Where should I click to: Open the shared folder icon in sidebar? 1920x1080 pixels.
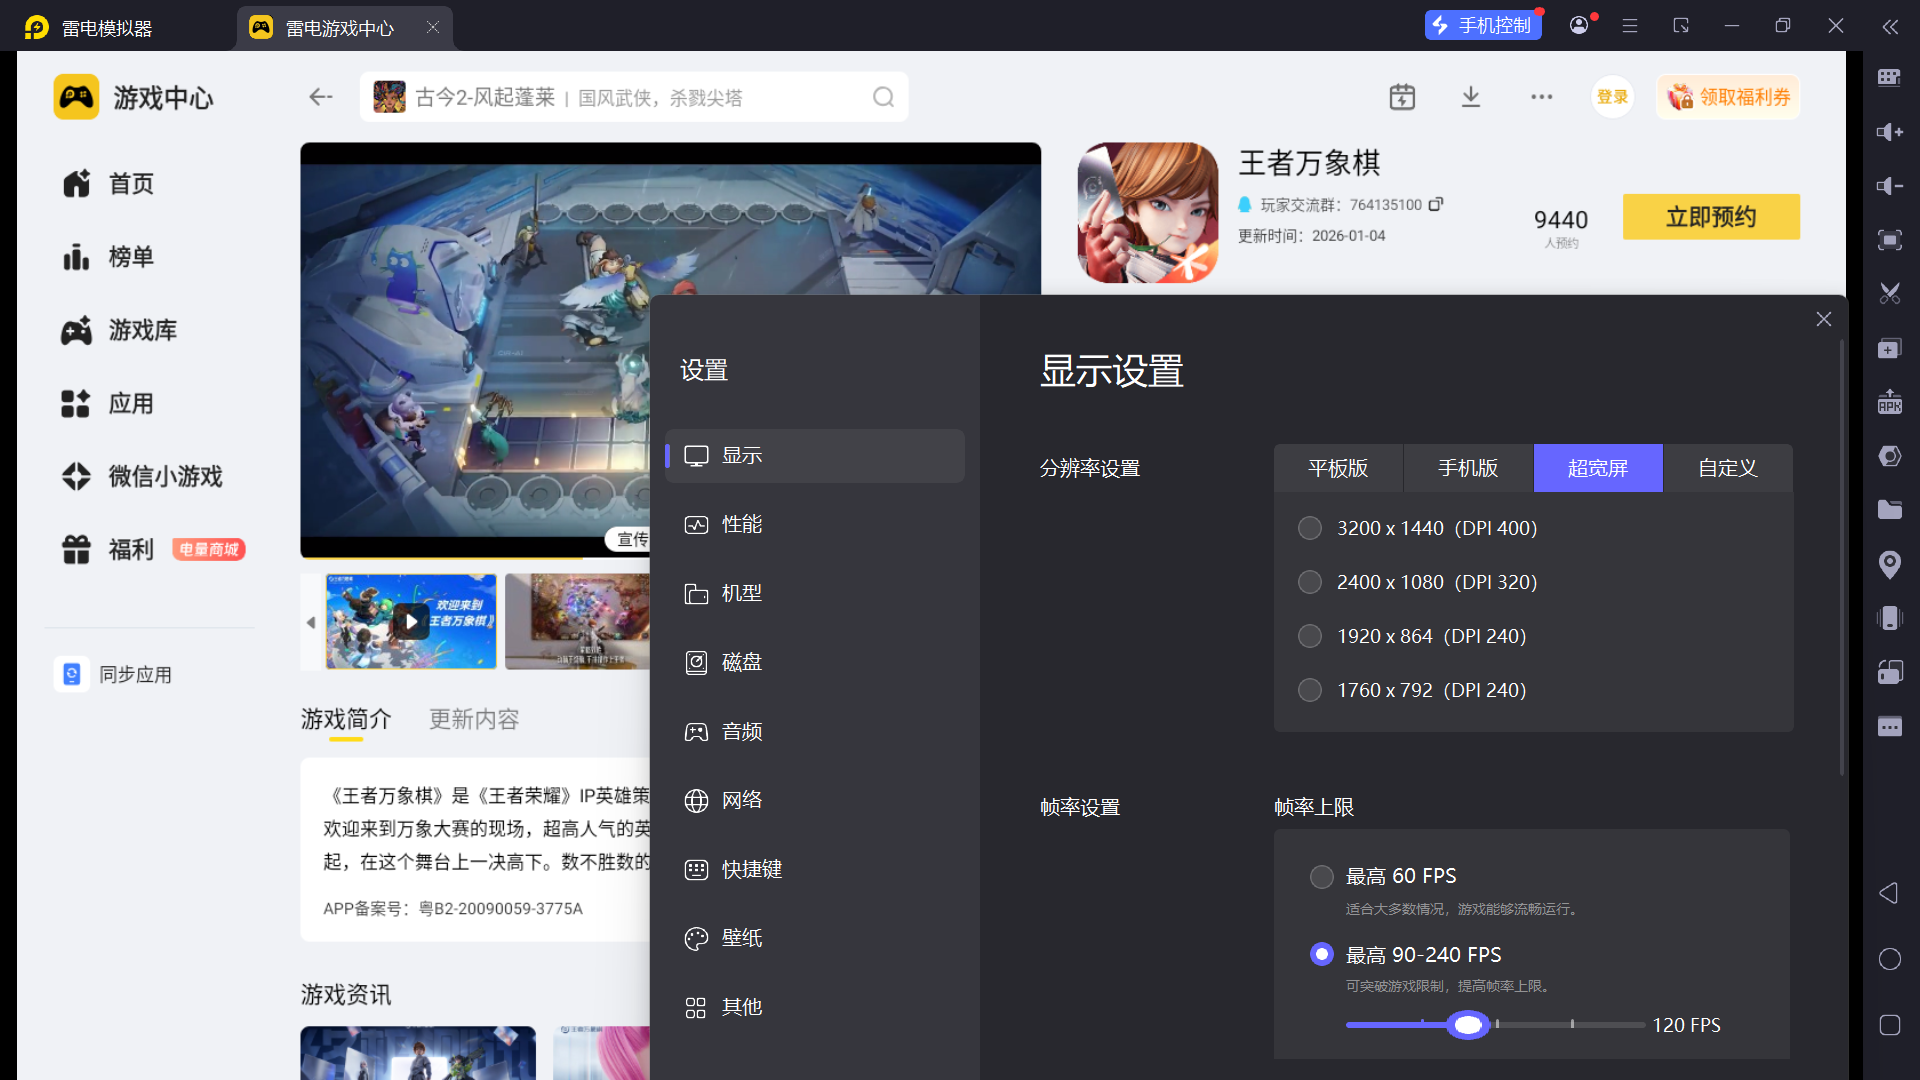coord(1889,510)
